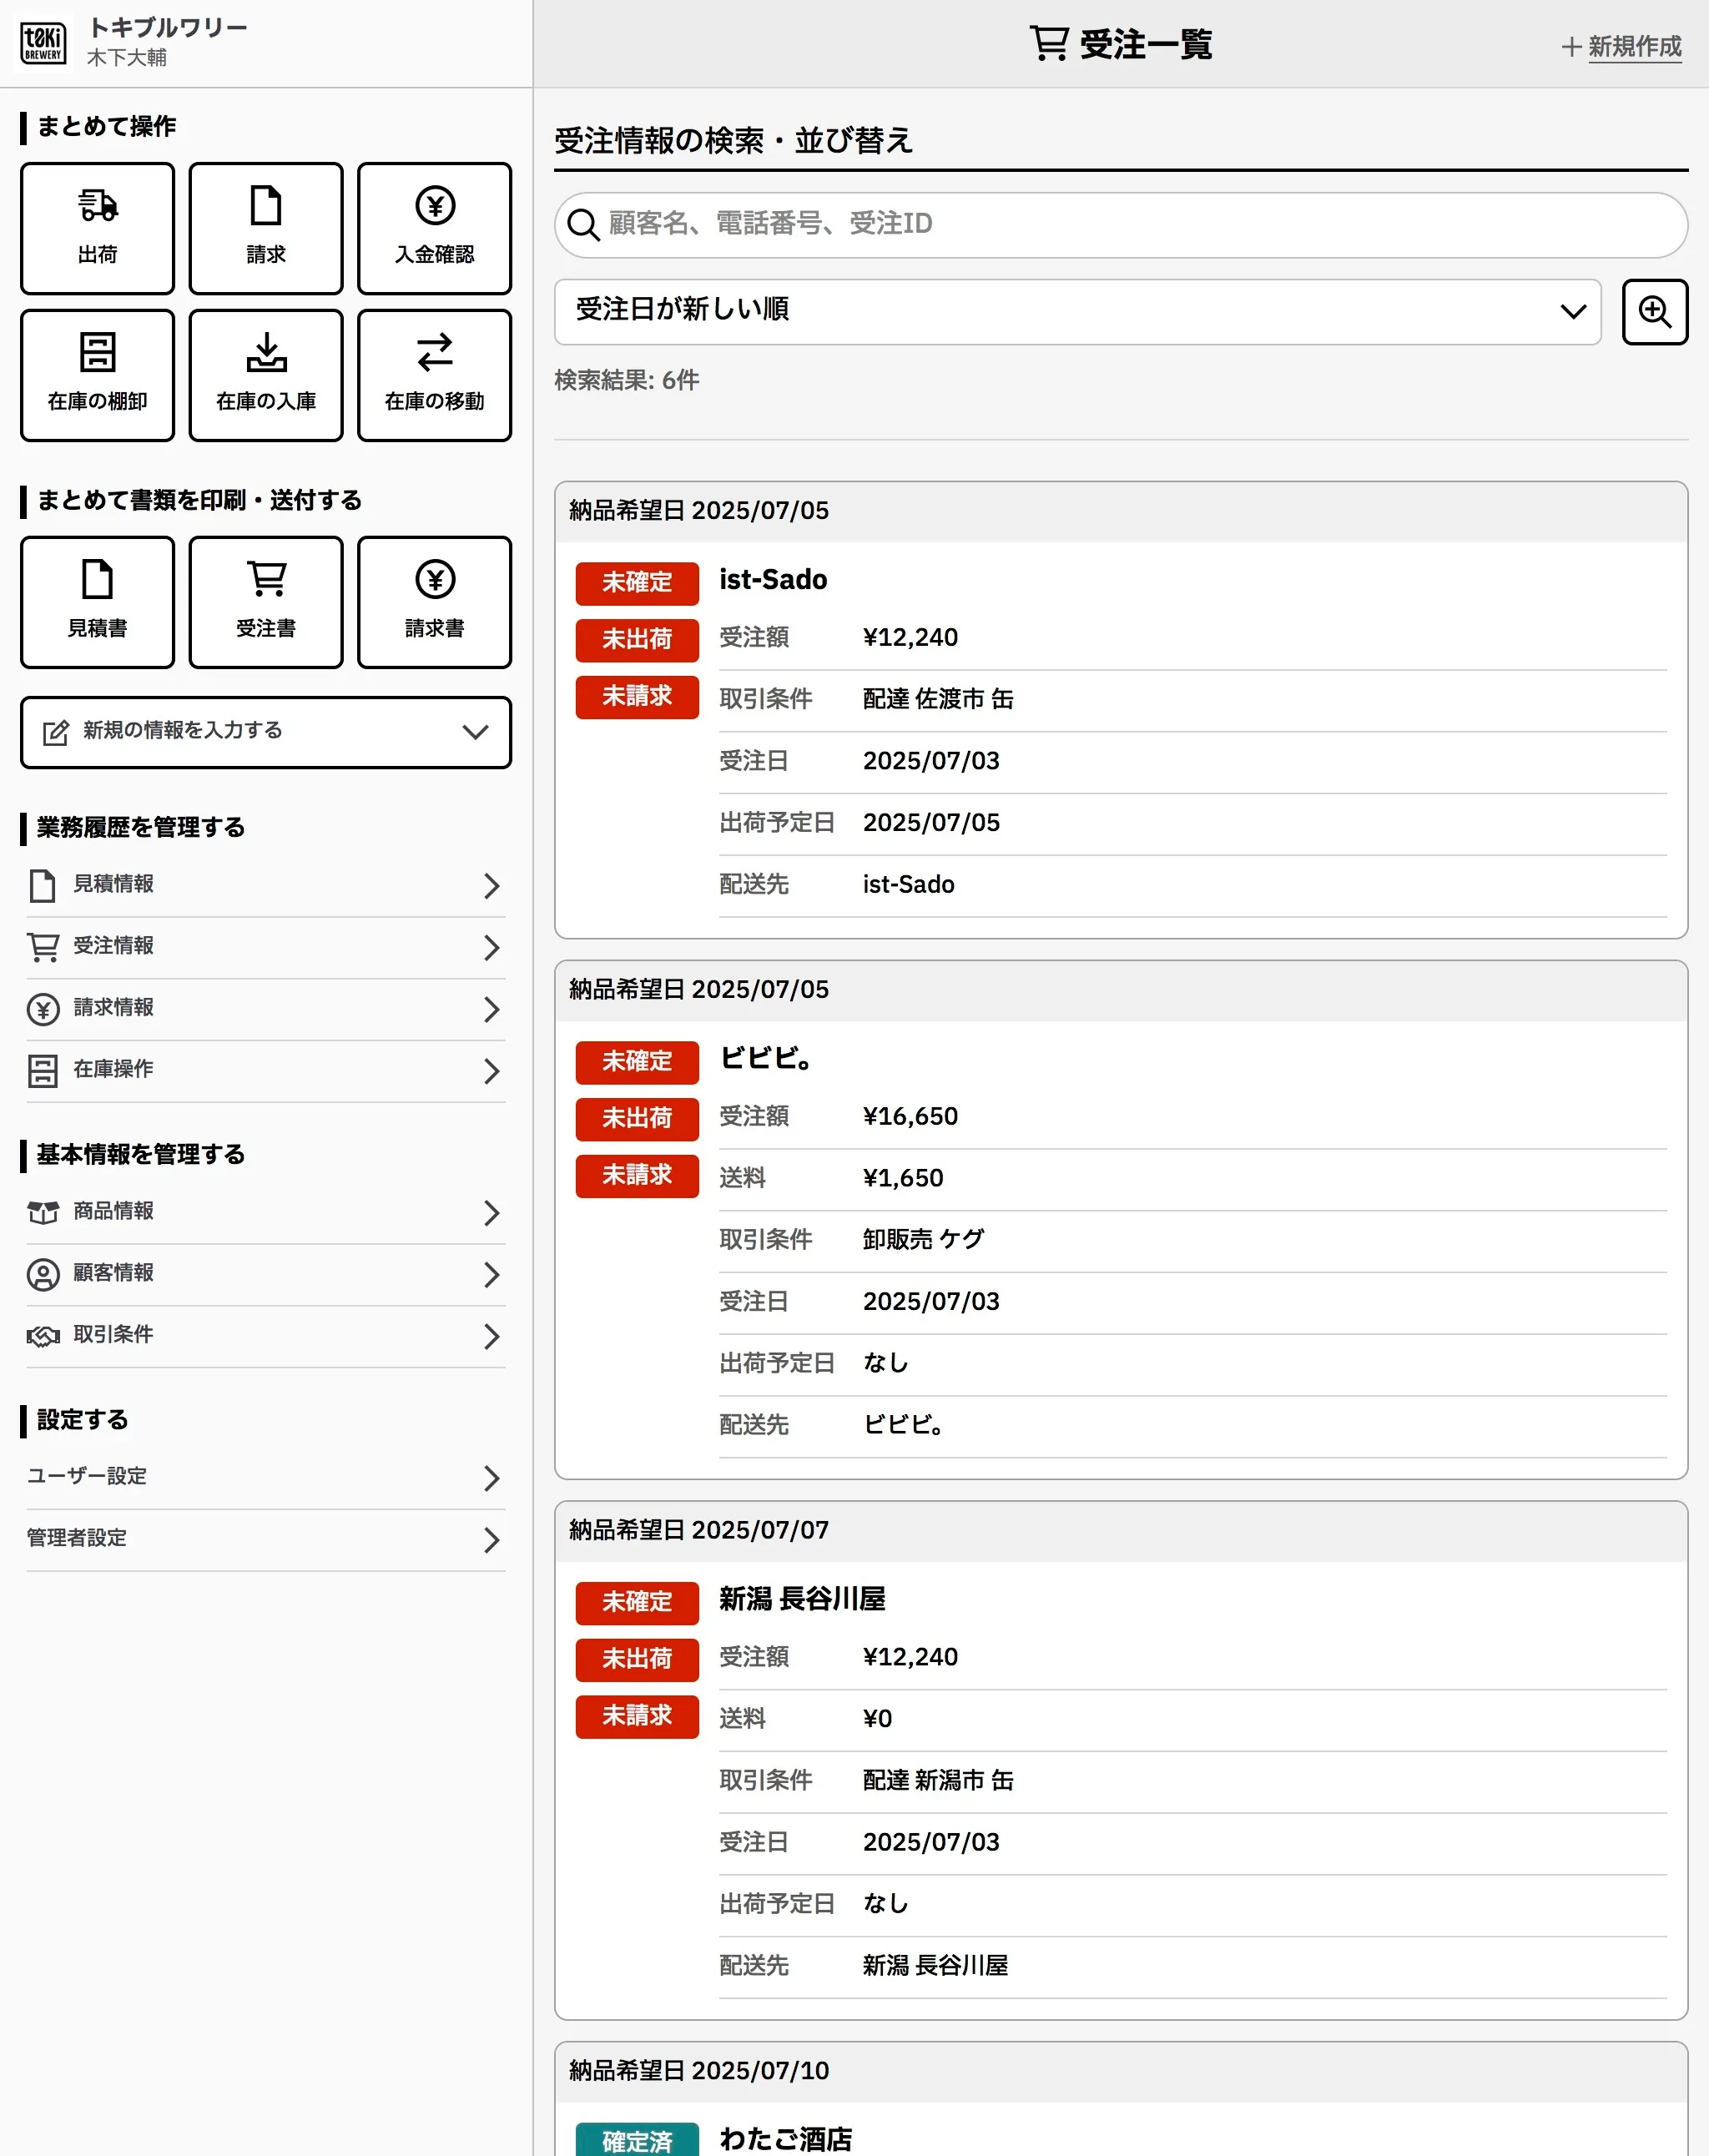Expand the 見積情報 chevron row
Screen dimensions: 1709x2156
(266, 885)
